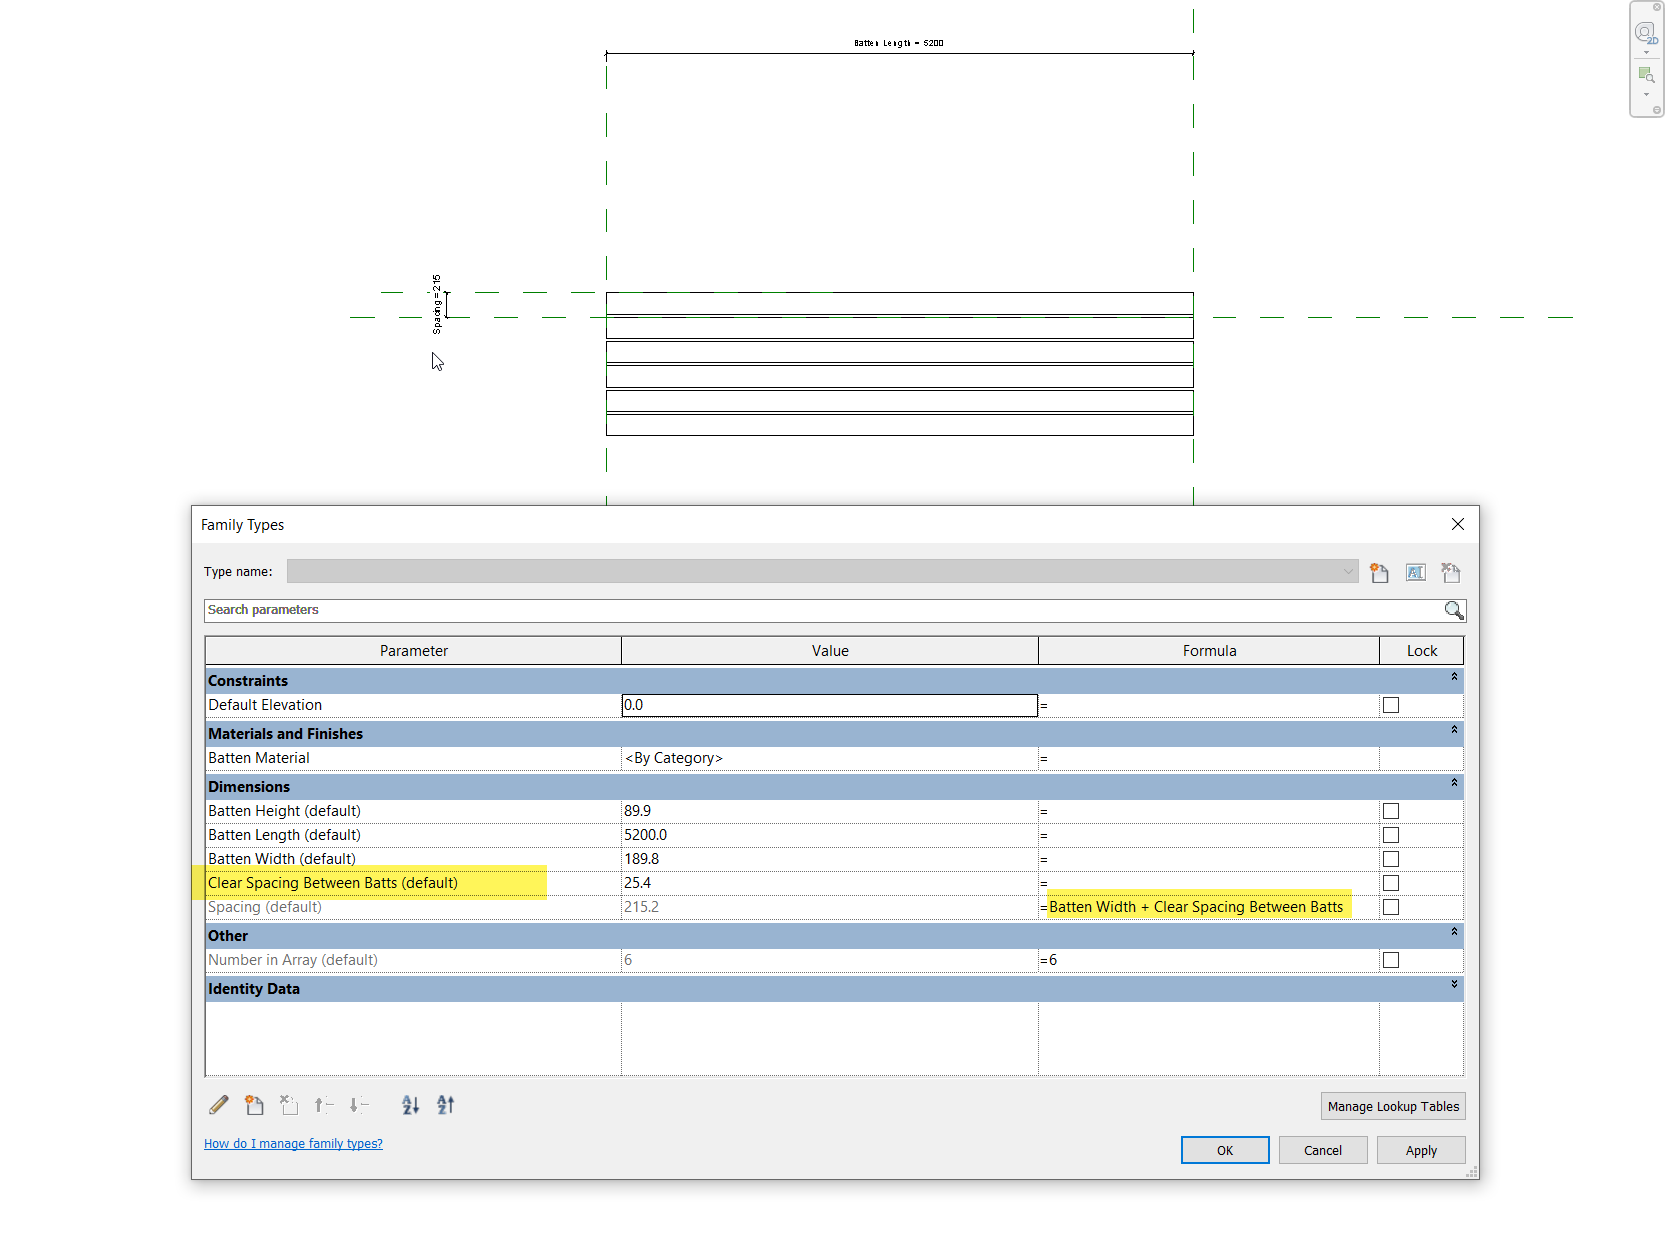Screen dimensions: 1665x1249
Task: Open Manage Lookup Tables
Action: (x=1393, y=1106)
